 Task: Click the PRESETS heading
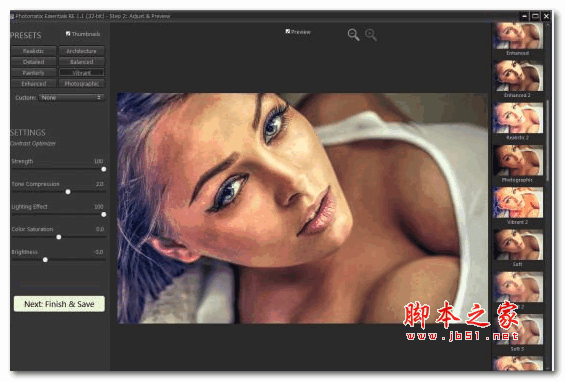coord(26,35)
